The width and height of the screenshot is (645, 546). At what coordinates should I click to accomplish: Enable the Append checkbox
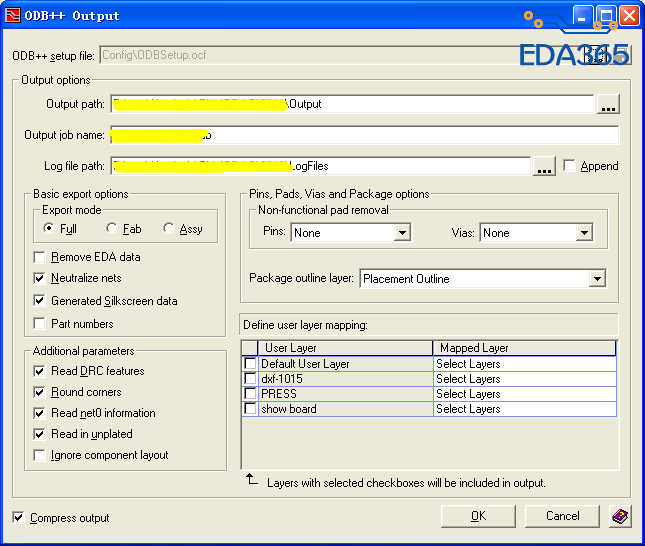[x=569, y=165]
